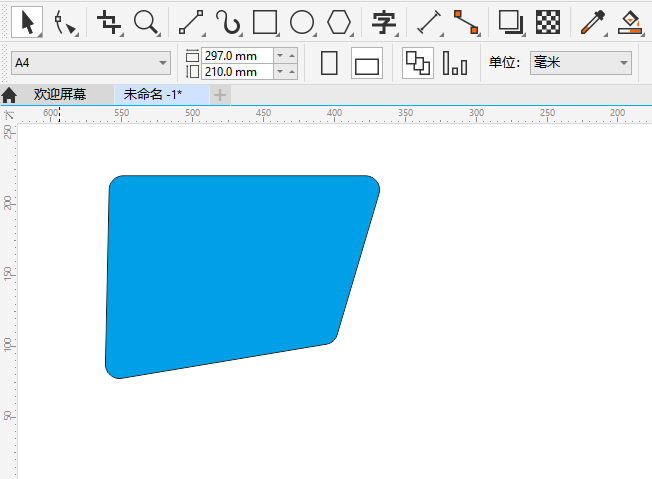Select the Eyedropper tool
Viewport: 652px width, 479px height.
(593, 21)
